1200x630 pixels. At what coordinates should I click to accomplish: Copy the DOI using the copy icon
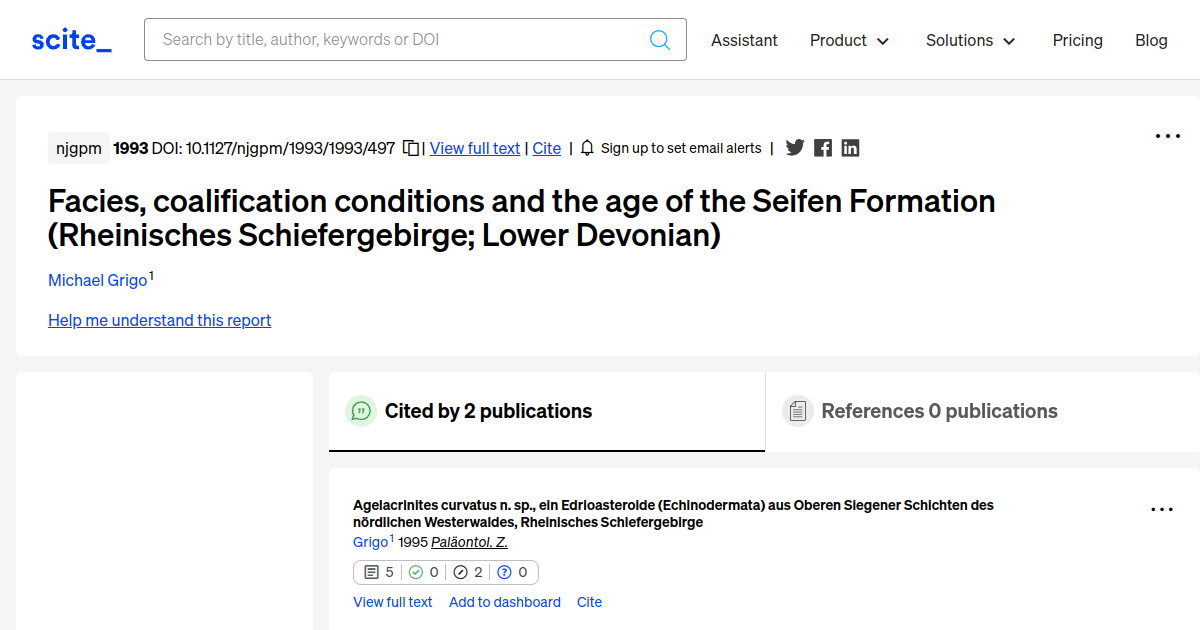[x=410, y=147]
